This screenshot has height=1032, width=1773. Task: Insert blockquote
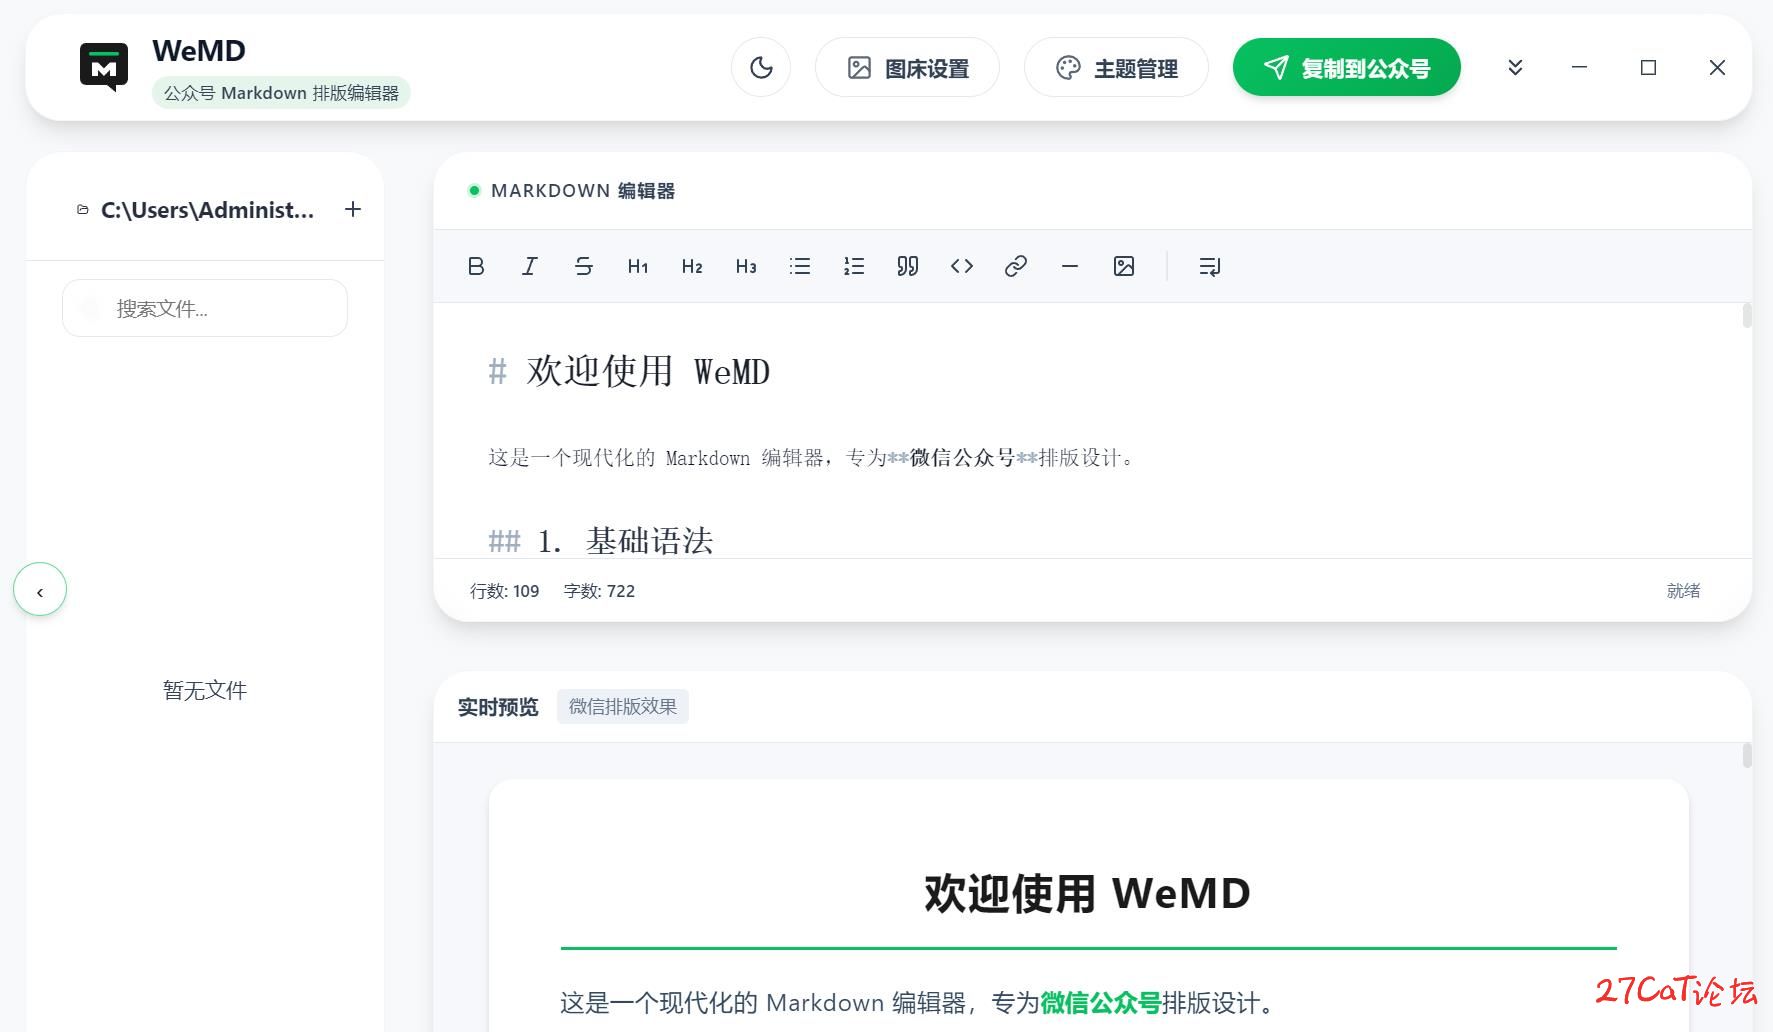pyautogui.click(x=908, y=266)
